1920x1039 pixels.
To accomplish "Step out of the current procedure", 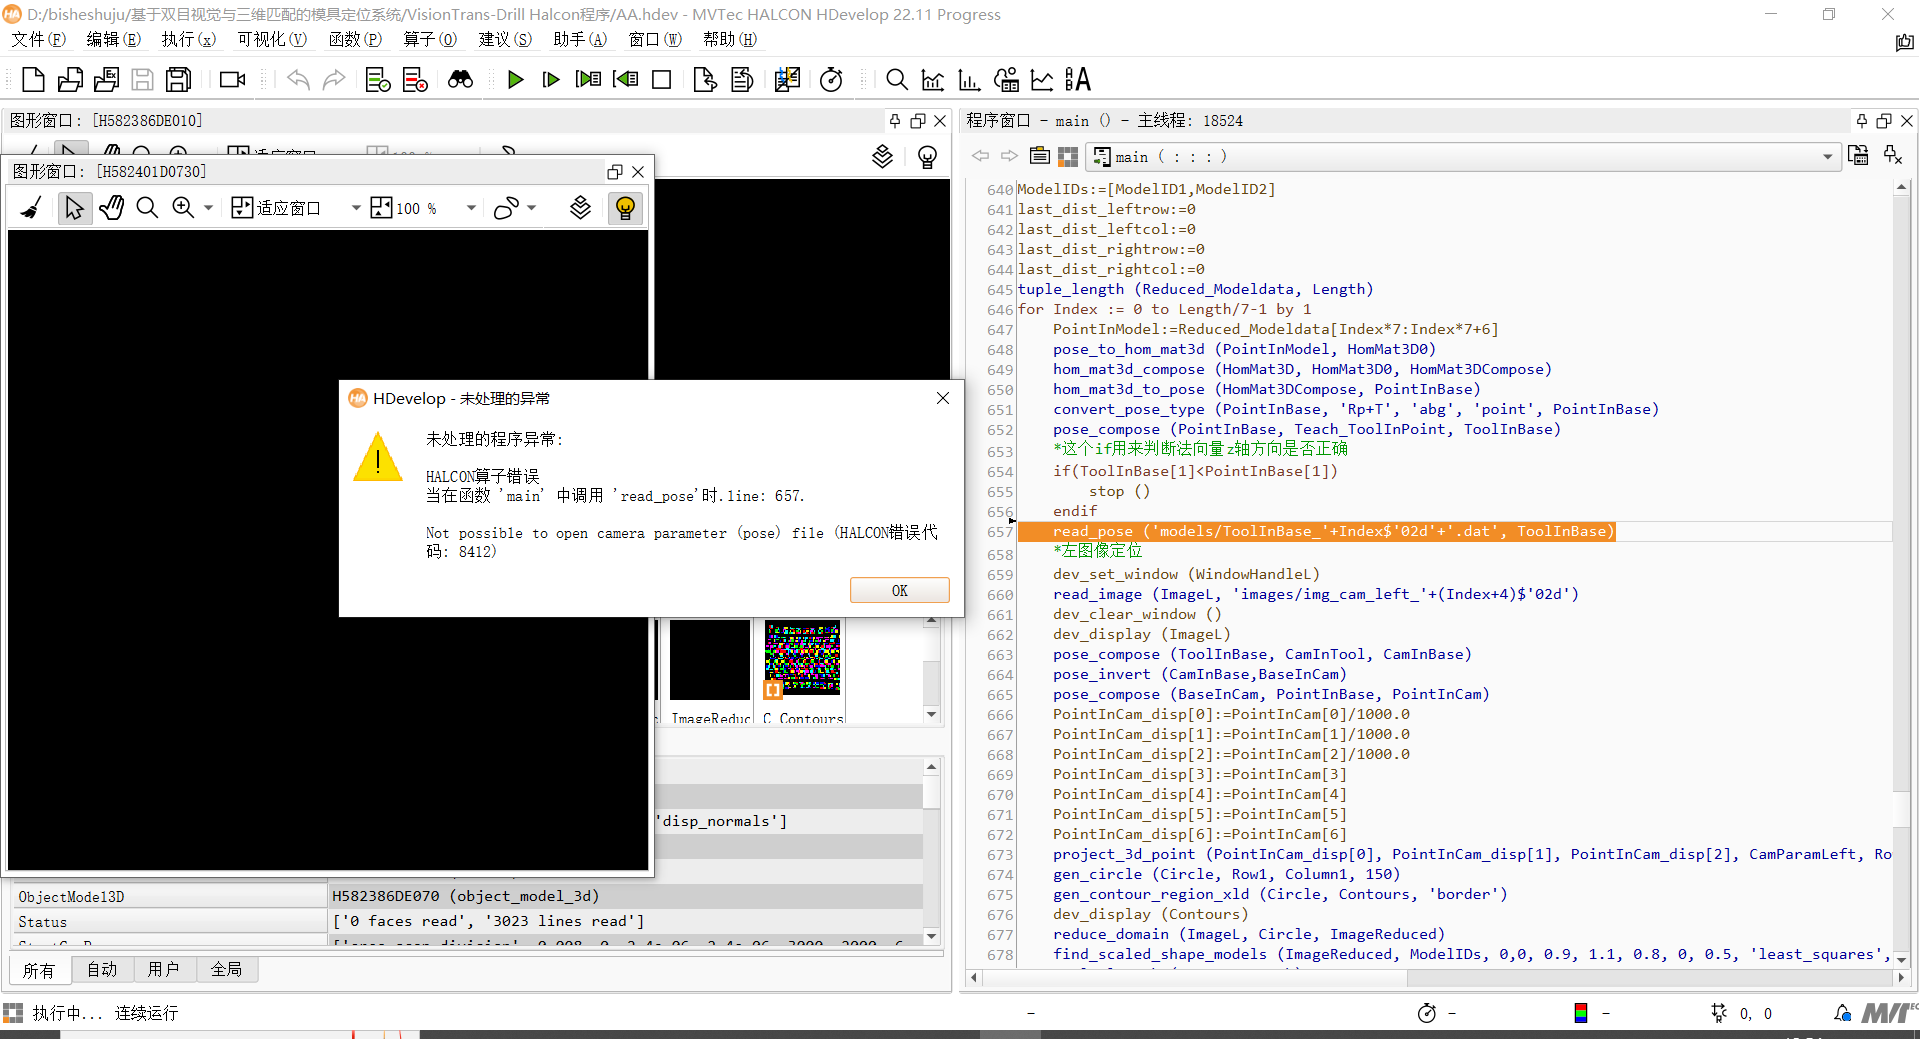I will pyautogui.click(x=626, y=80).
